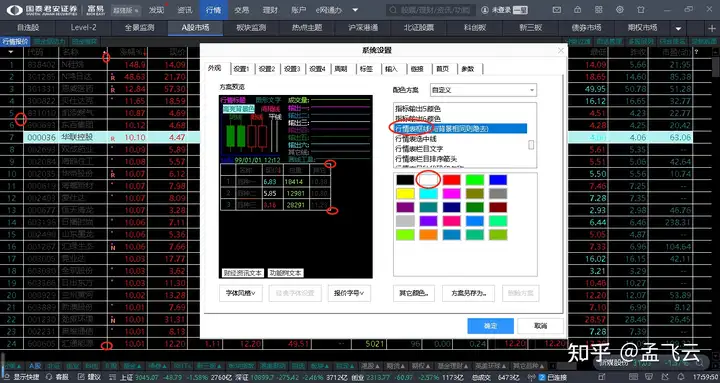Click the lock icon in top toolbar
The image size is (720, 383).
(577, 10)
